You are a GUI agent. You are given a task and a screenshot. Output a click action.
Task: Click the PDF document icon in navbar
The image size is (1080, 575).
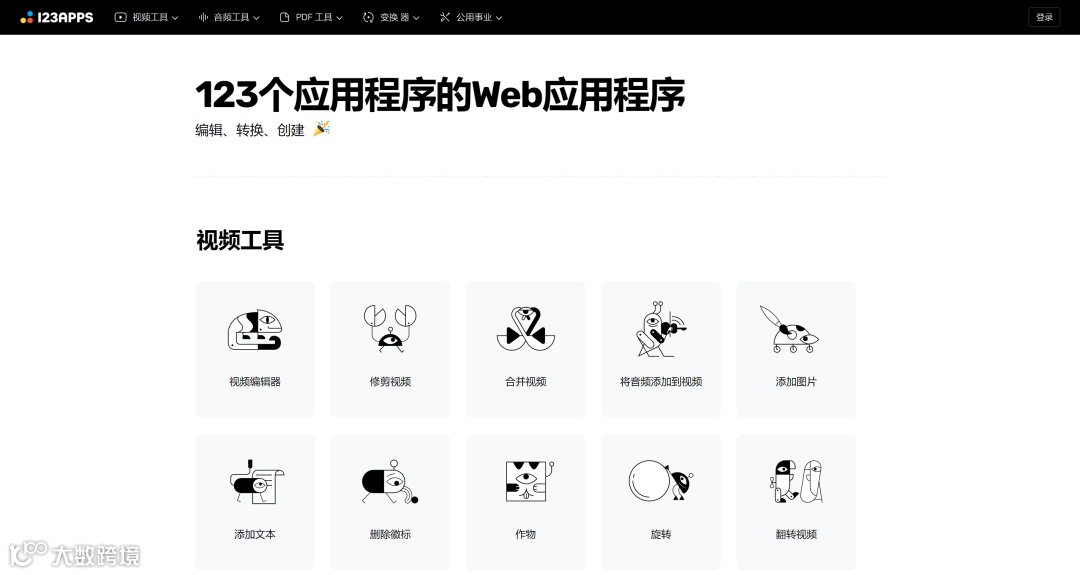click(284, 17)
